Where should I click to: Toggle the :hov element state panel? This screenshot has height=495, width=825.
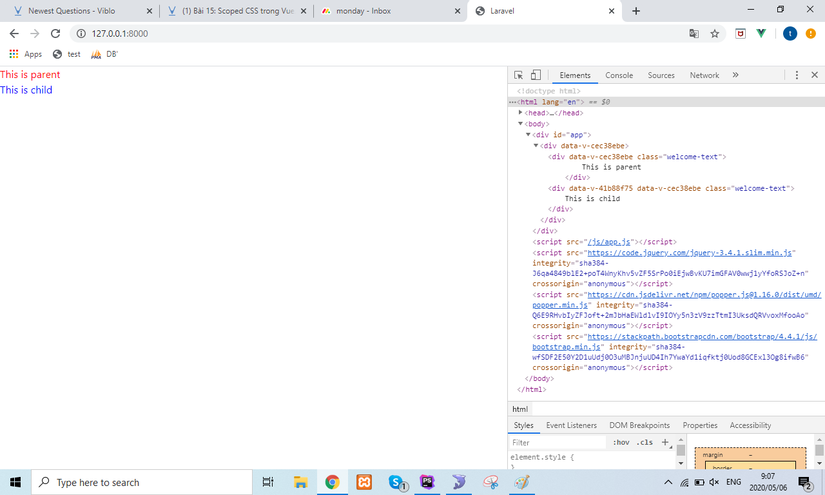621,442
